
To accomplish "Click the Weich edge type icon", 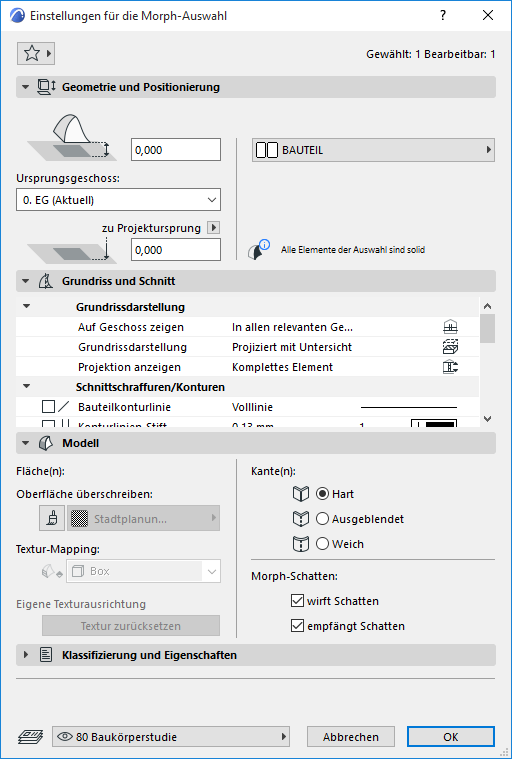I will (301, 544).
